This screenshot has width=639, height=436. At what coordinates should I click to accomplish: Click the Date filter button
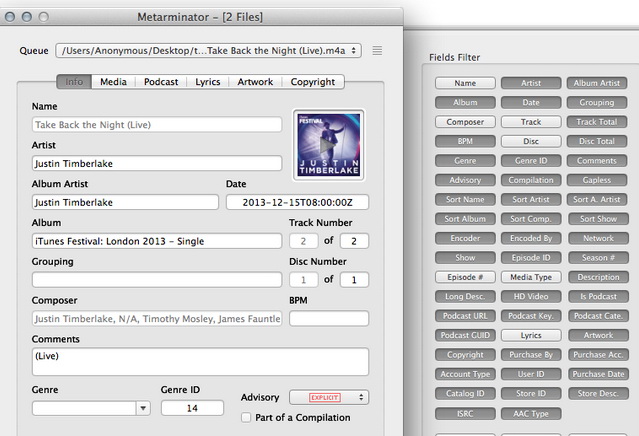tap(531, 103)
